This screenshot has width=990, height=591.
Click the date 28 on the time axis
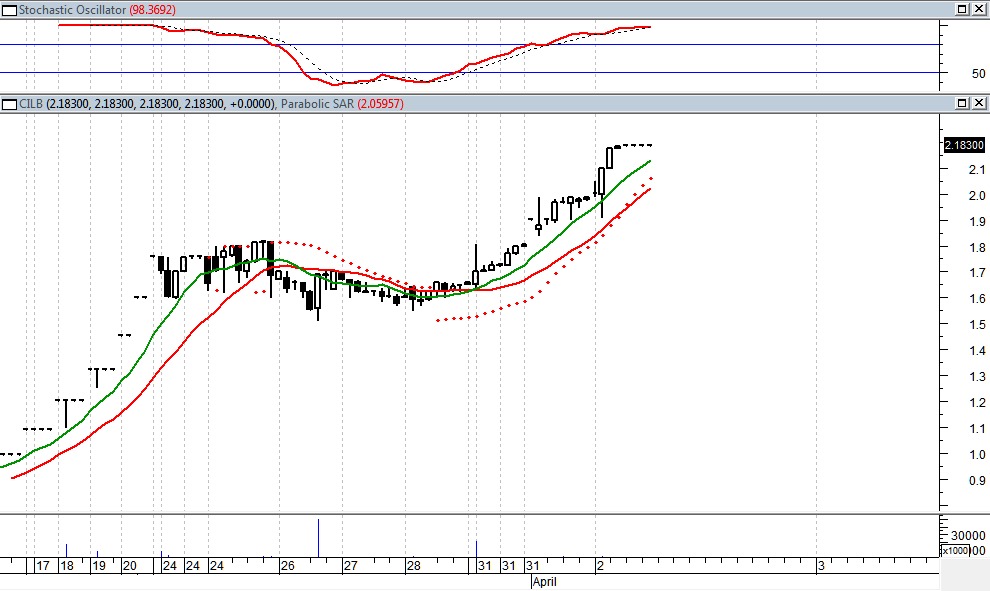point(412,566)
